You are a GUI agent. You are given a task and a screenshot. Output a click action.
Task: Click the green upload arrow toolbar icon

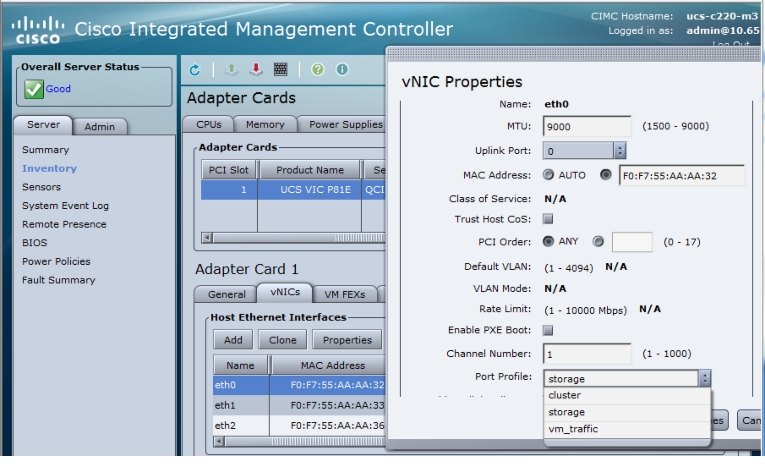pos(232,70)
